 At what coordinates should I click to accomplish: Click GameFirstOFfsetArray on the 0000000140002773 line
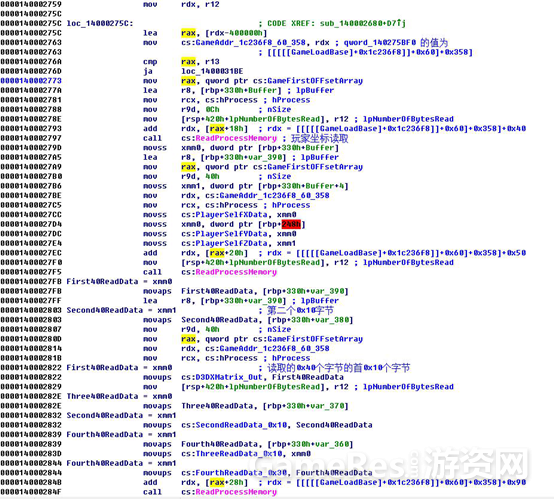(315, 81)
